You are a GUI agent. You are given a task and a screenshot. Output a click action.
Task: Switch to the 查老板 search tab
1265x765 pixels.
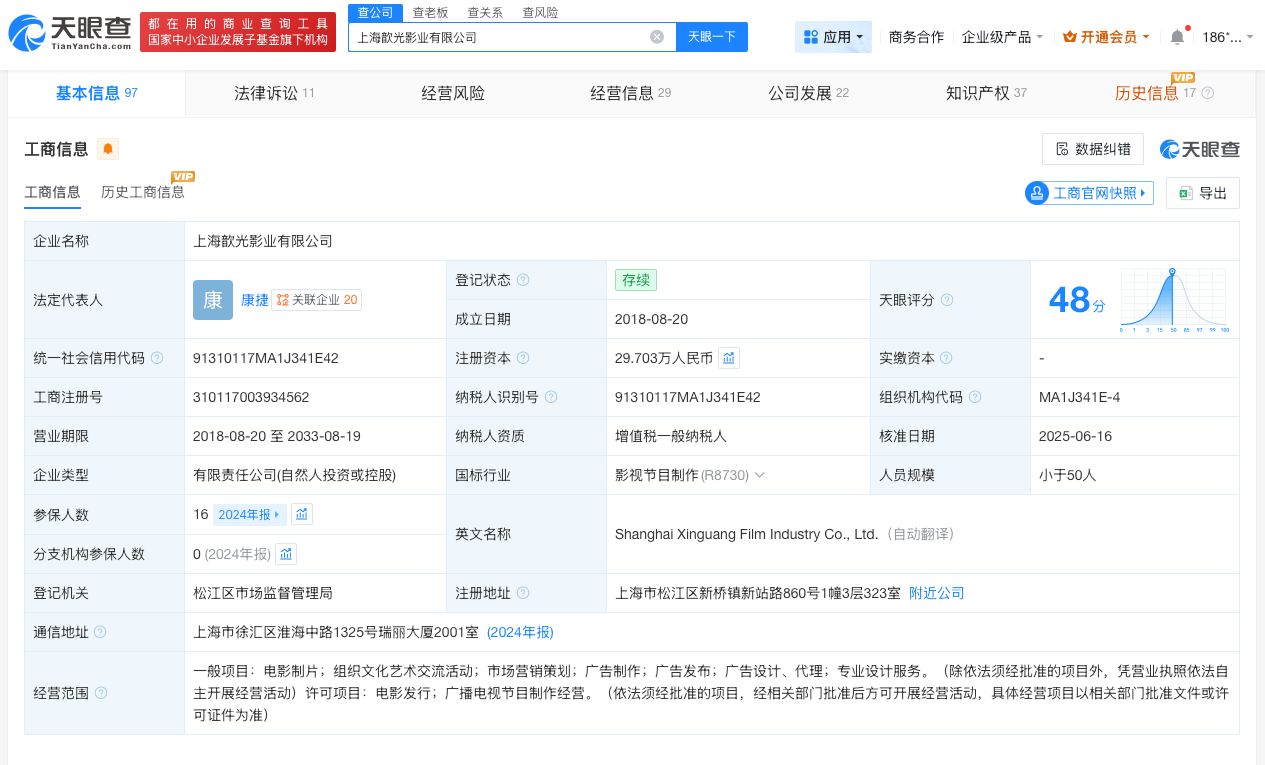coord(430,12)
